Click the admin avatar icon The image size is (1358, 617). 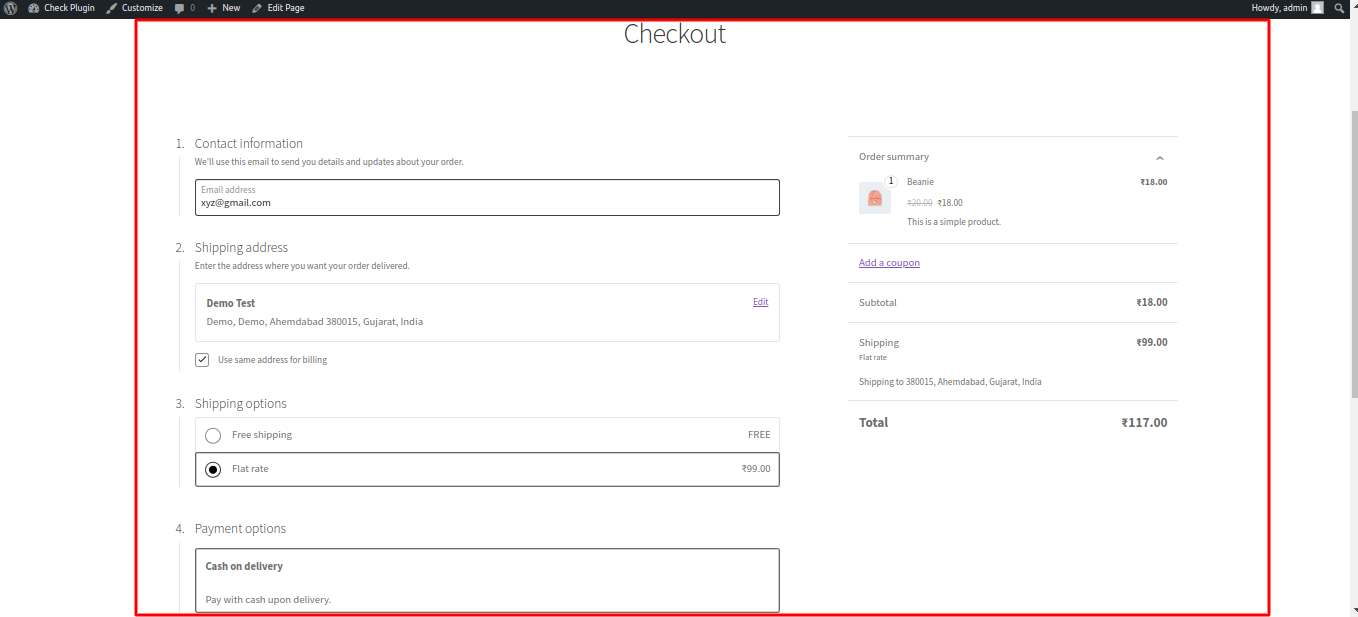(x=1317, y=8)
